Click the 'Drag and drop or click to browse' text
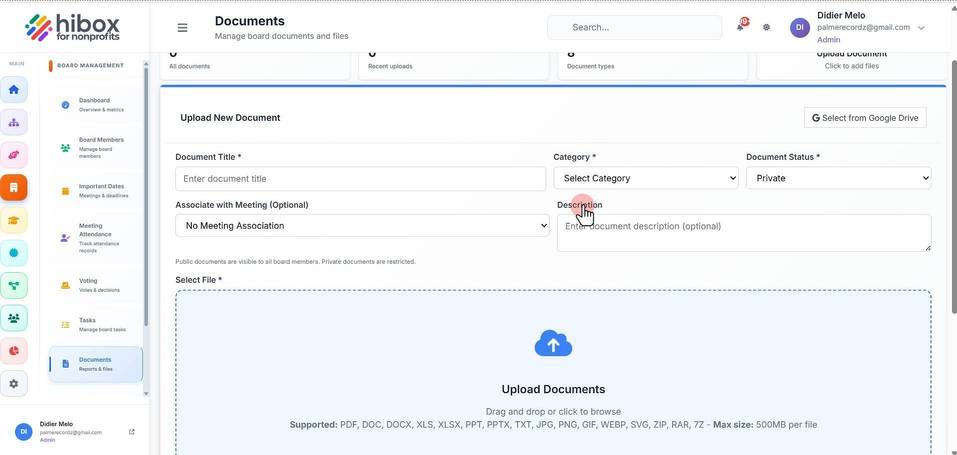The image size is (957, 455). [553, 412]
